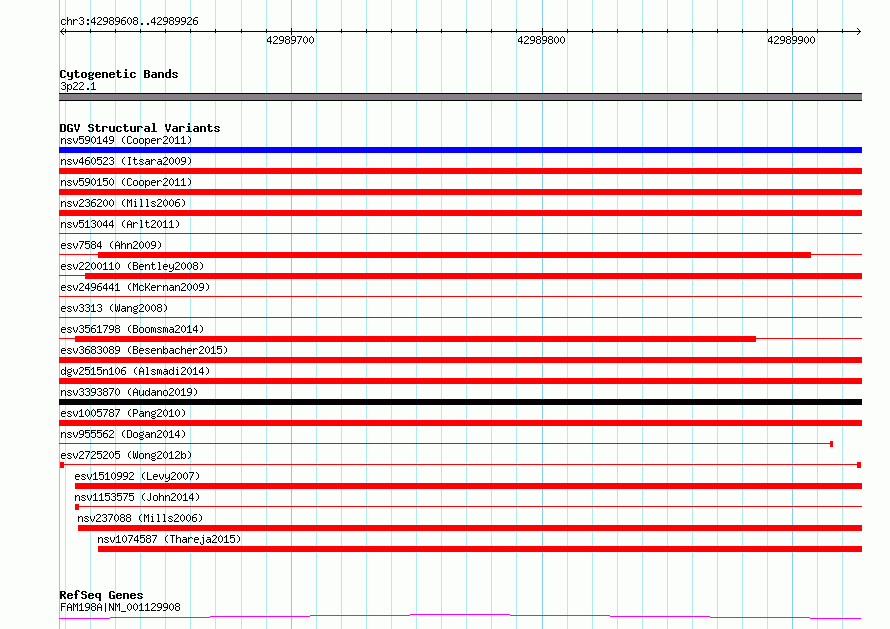Click the RefSeq Genes track title
This screenshot has width=890, height=629.
101,596
